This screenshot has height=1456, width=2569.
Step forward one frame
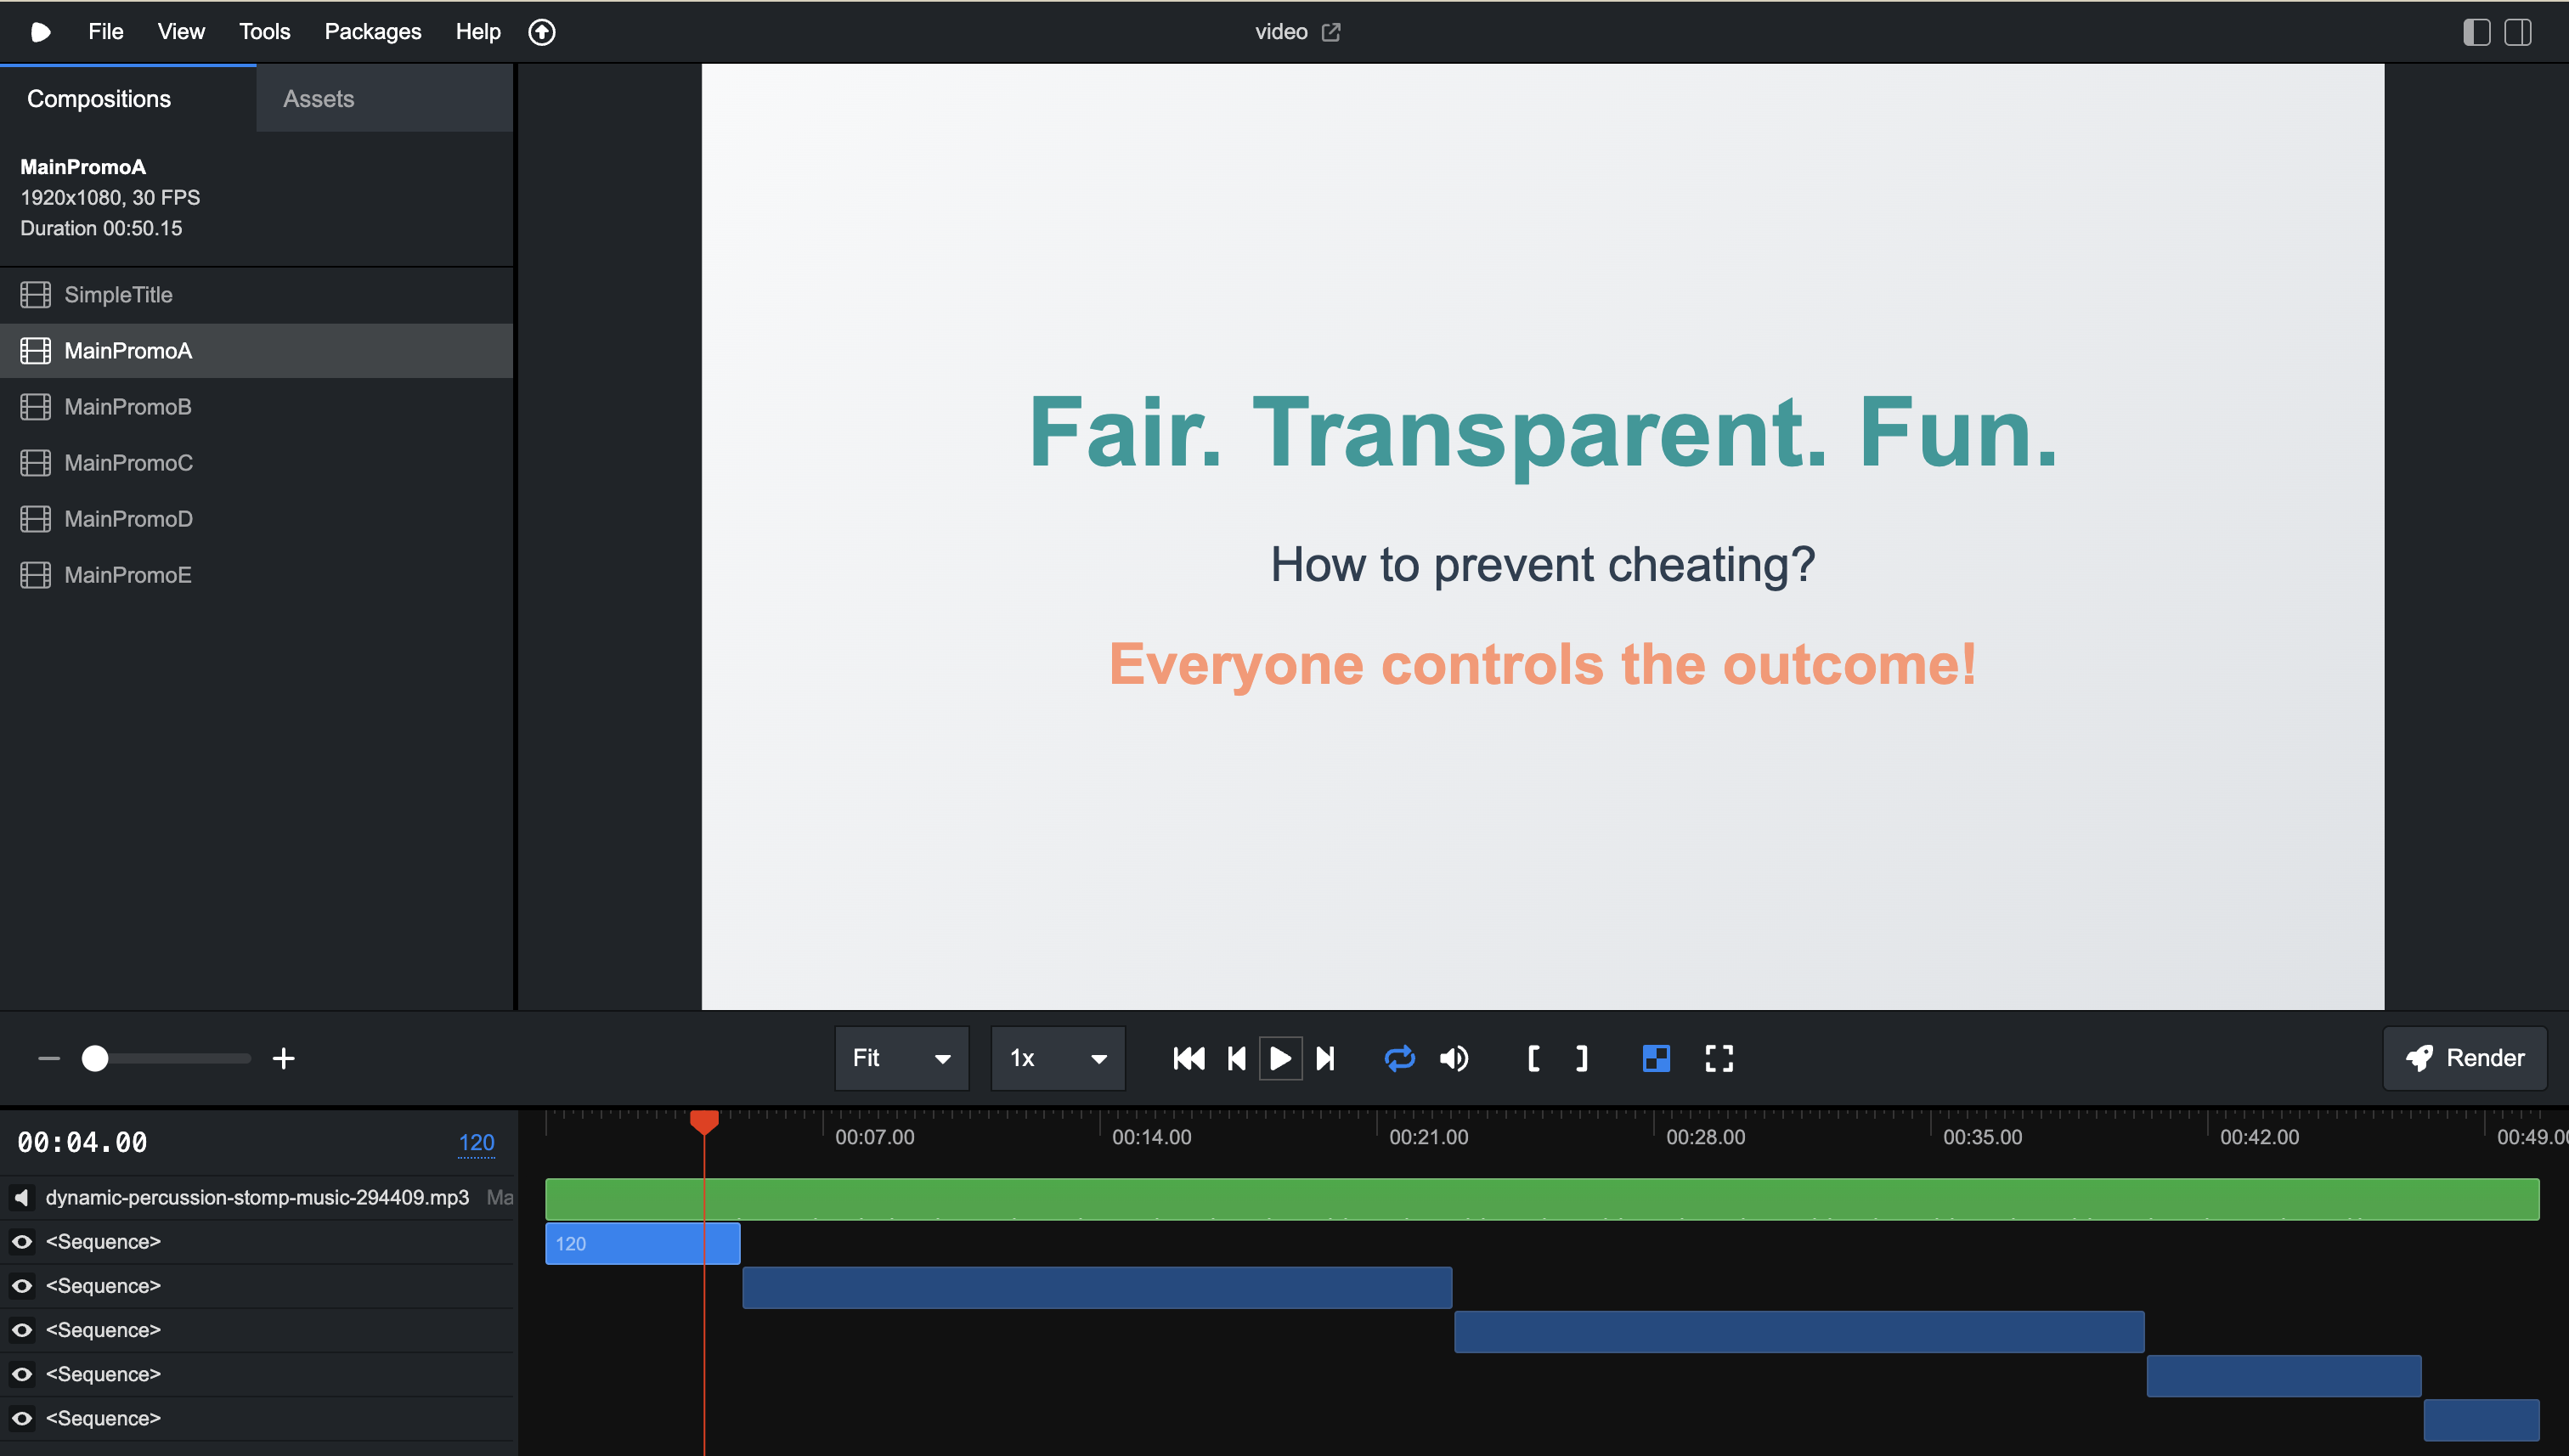(x=1327, y=1058)
